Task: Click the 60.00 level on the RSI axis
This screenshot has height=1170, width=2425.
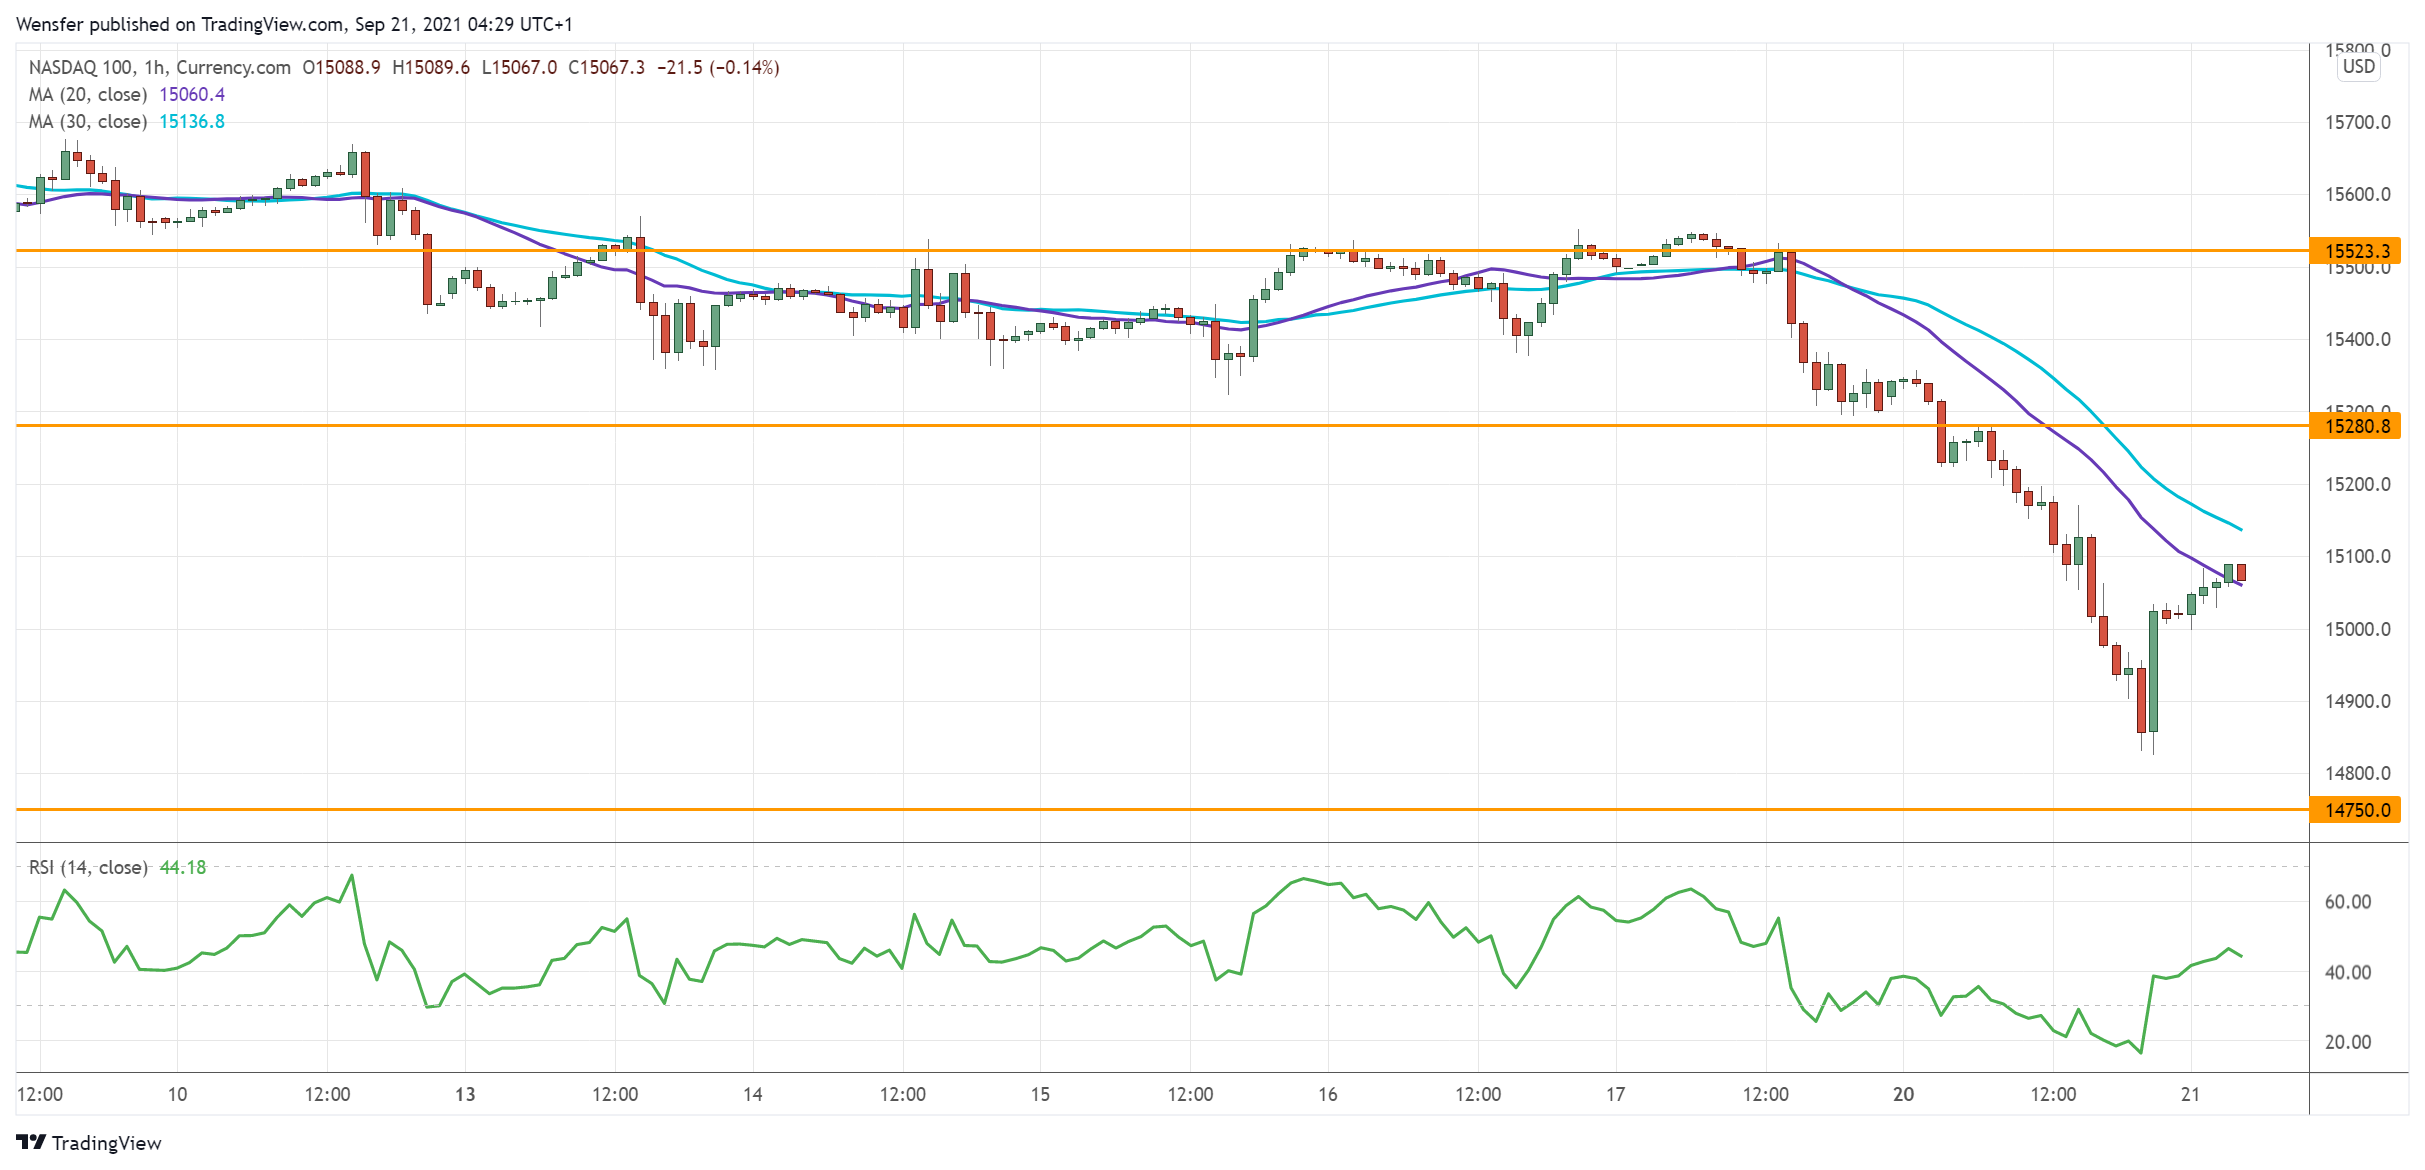Action: pos(2347,902)
